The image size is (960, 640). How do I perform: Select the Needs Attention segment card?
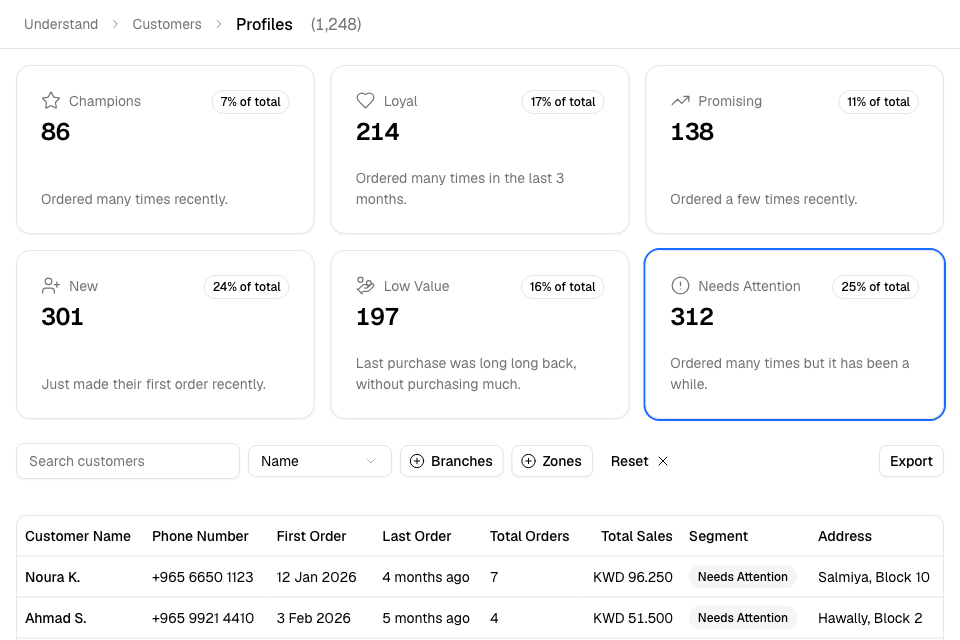coord(795,334)
